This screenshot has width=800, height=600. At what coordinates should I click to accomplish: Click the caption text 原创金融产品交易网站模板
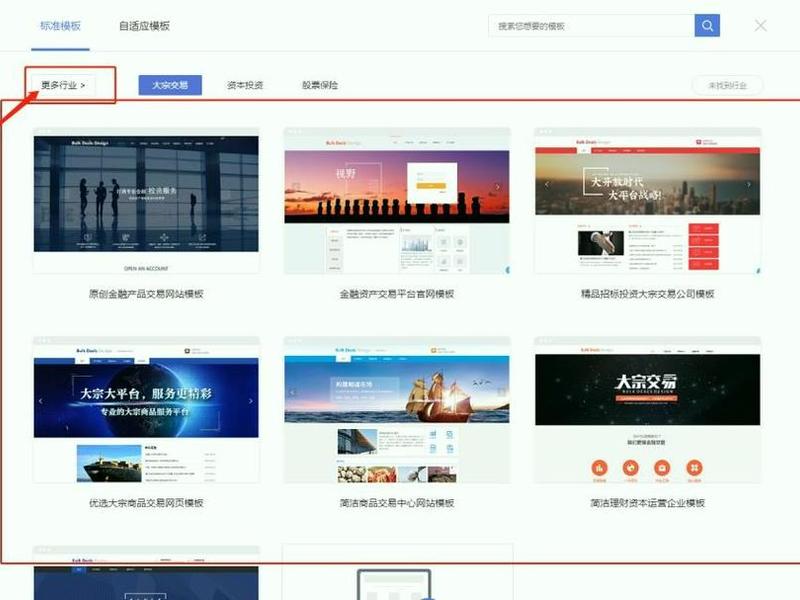(146, 294)
